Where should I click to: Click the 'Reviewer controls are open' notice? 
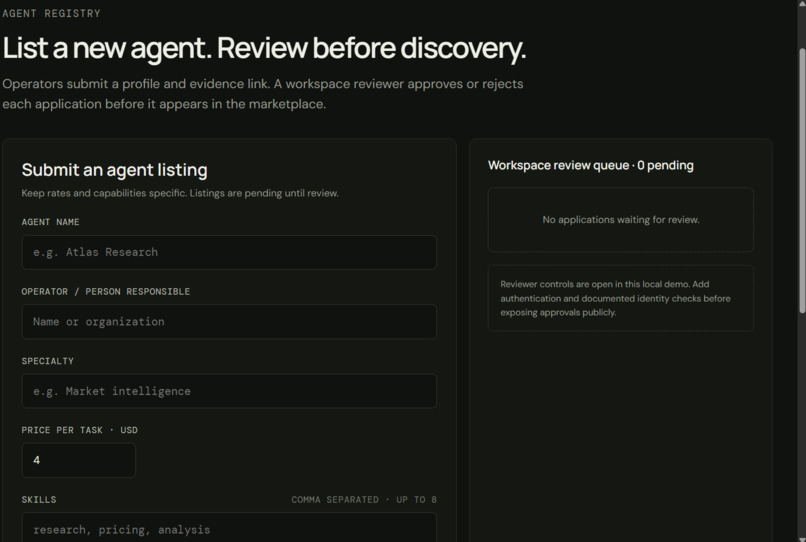point(620,298)
